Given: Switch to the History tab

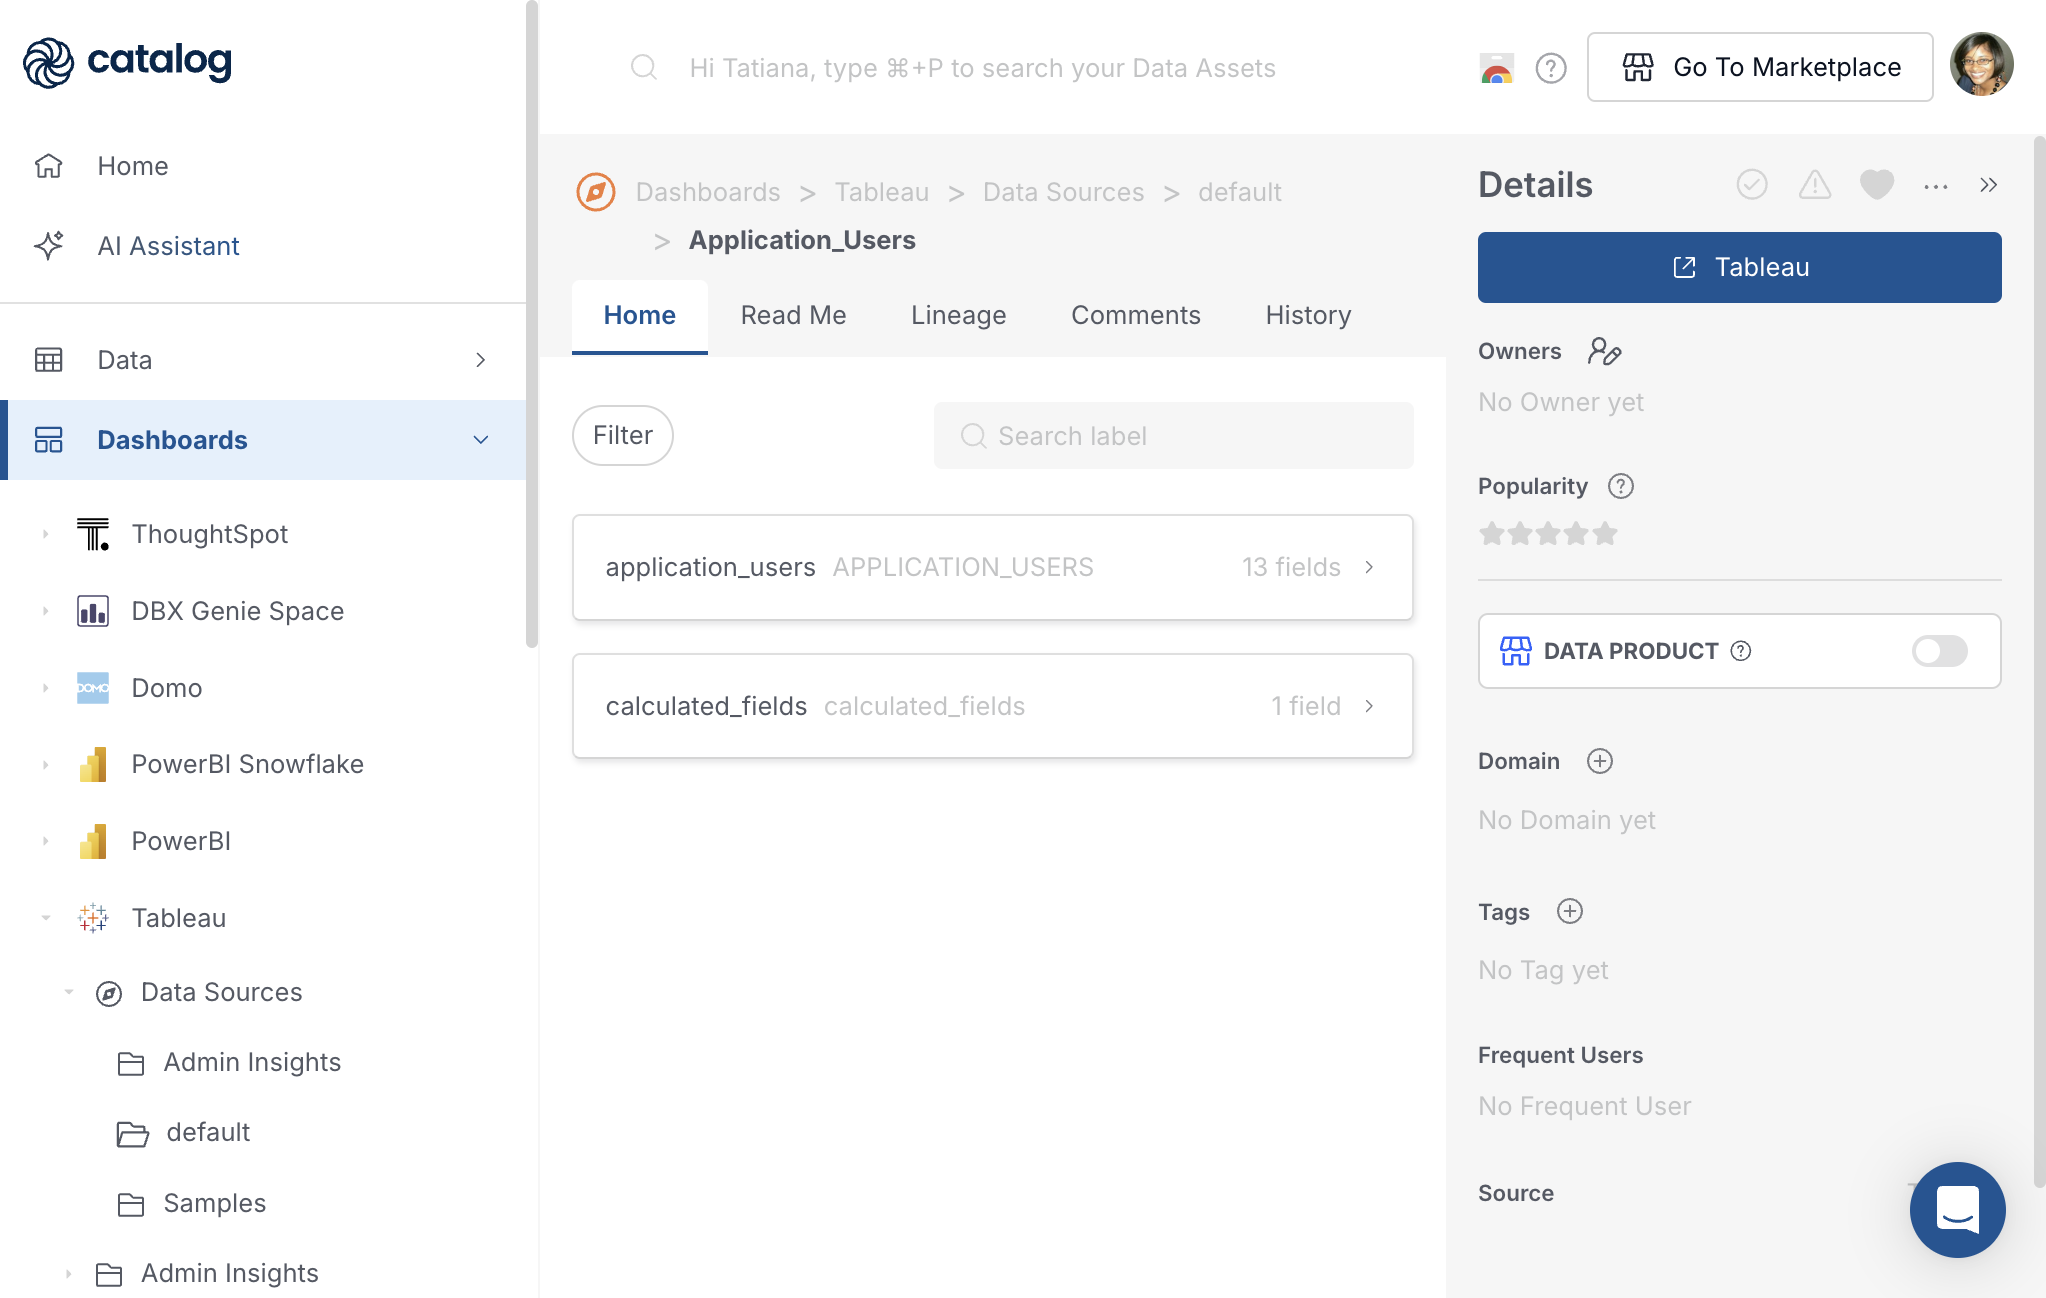Looking at the screenshot, I should point(1309,316).
